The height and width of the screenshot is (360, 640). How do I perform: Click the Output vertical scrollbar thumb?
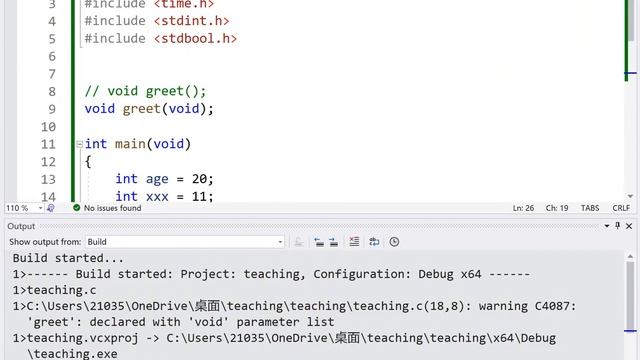631,296
